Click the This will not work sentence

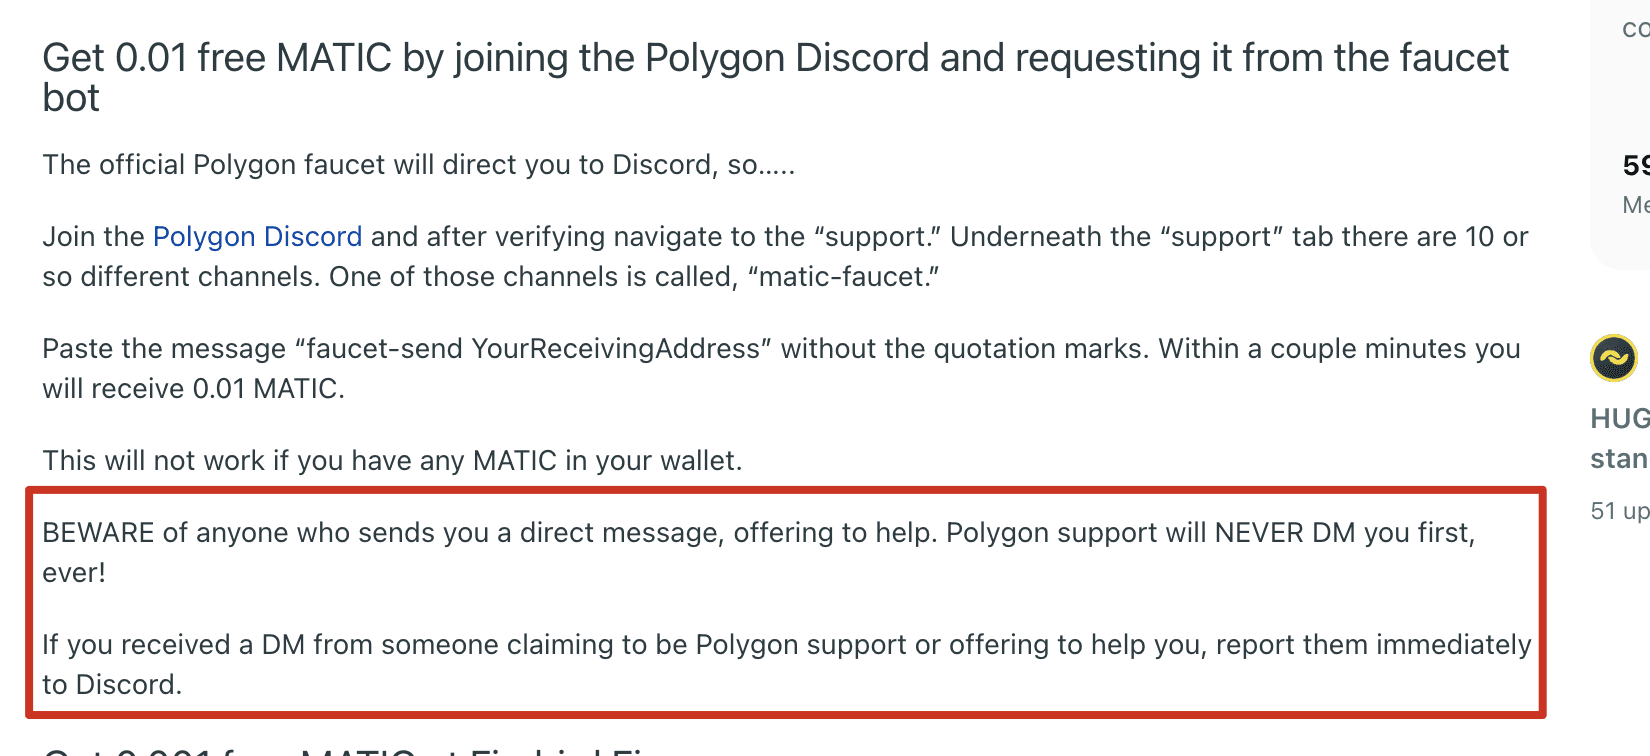[392, 461]
